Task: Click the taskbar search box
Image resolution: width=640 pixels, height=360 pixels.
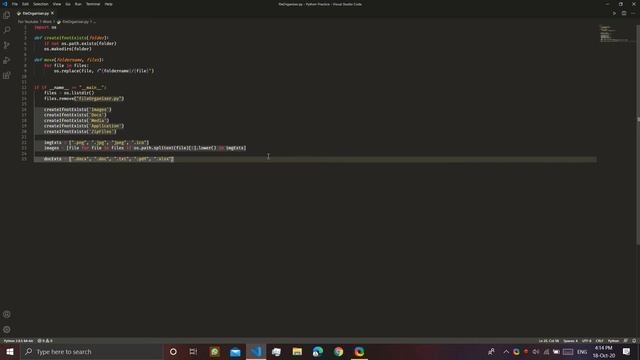Action: click(91, 351)
